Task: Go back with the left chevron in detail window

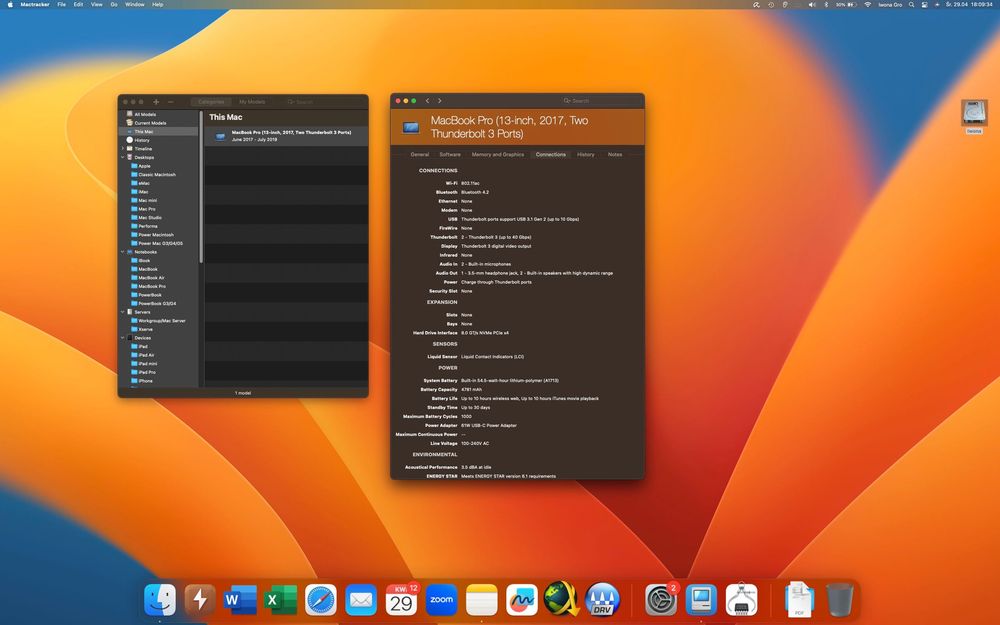Action: pyautogui.click(x=427, y=101)
